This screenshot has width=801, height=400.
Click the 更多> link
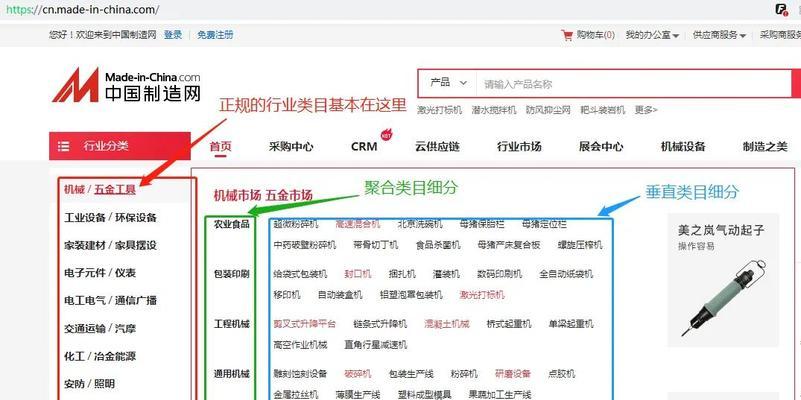[x=646, y=110]
